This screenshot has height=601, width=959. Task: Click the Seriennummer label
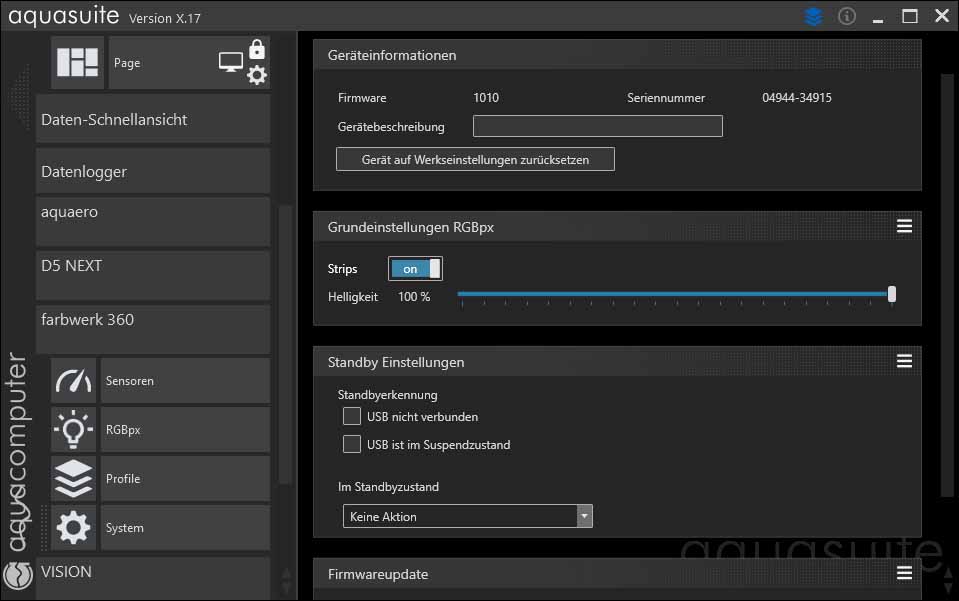click(666, 98)
